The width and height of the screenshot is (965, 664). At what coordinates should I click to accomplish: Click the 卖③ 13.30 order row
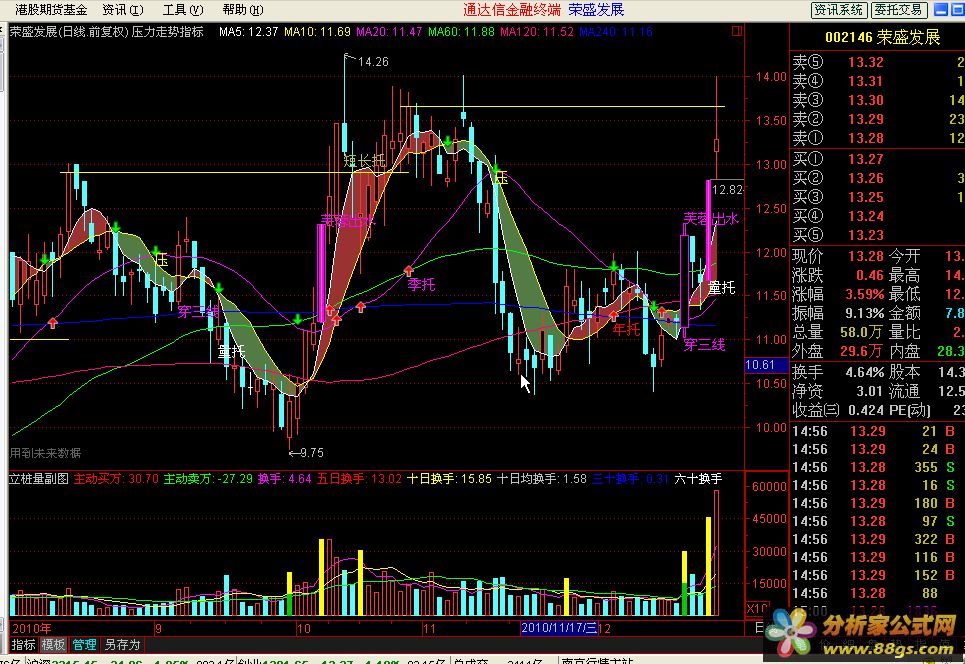[x=878, y=100]
